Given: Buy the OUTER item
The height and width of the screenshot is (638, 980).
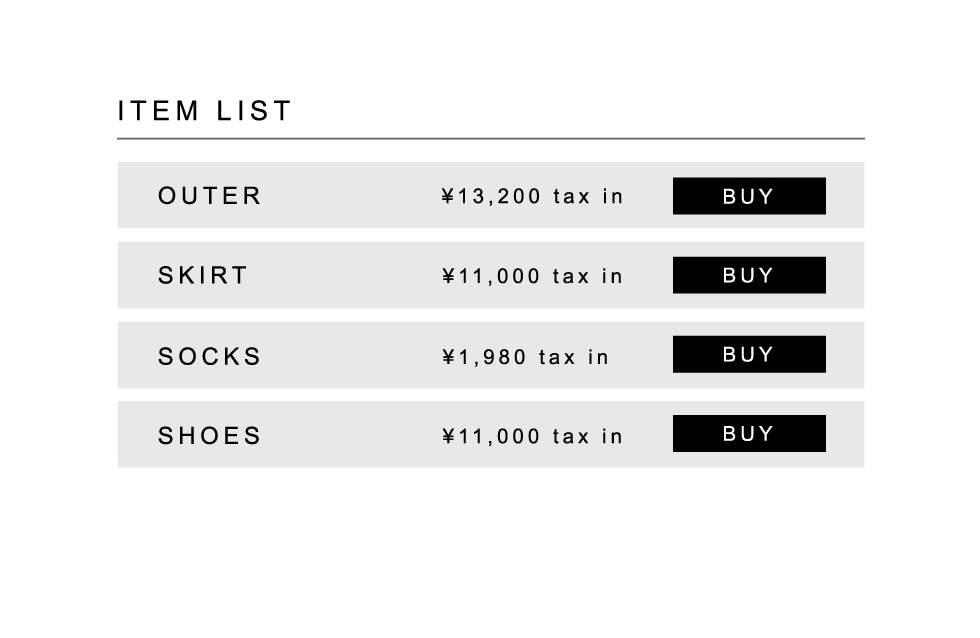Looking at the screenshot, I should tap(749, 196).
